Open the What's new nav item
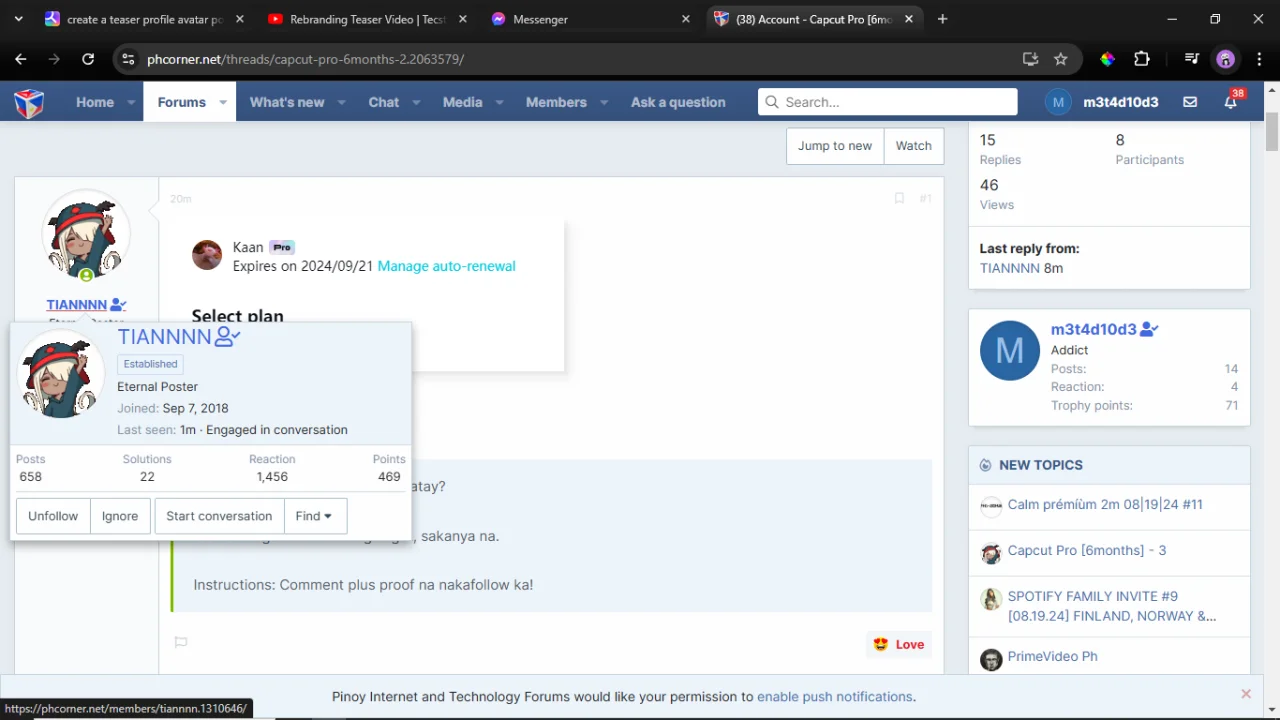The width and height of the screenshot is (1280, 720). point(287,102)
